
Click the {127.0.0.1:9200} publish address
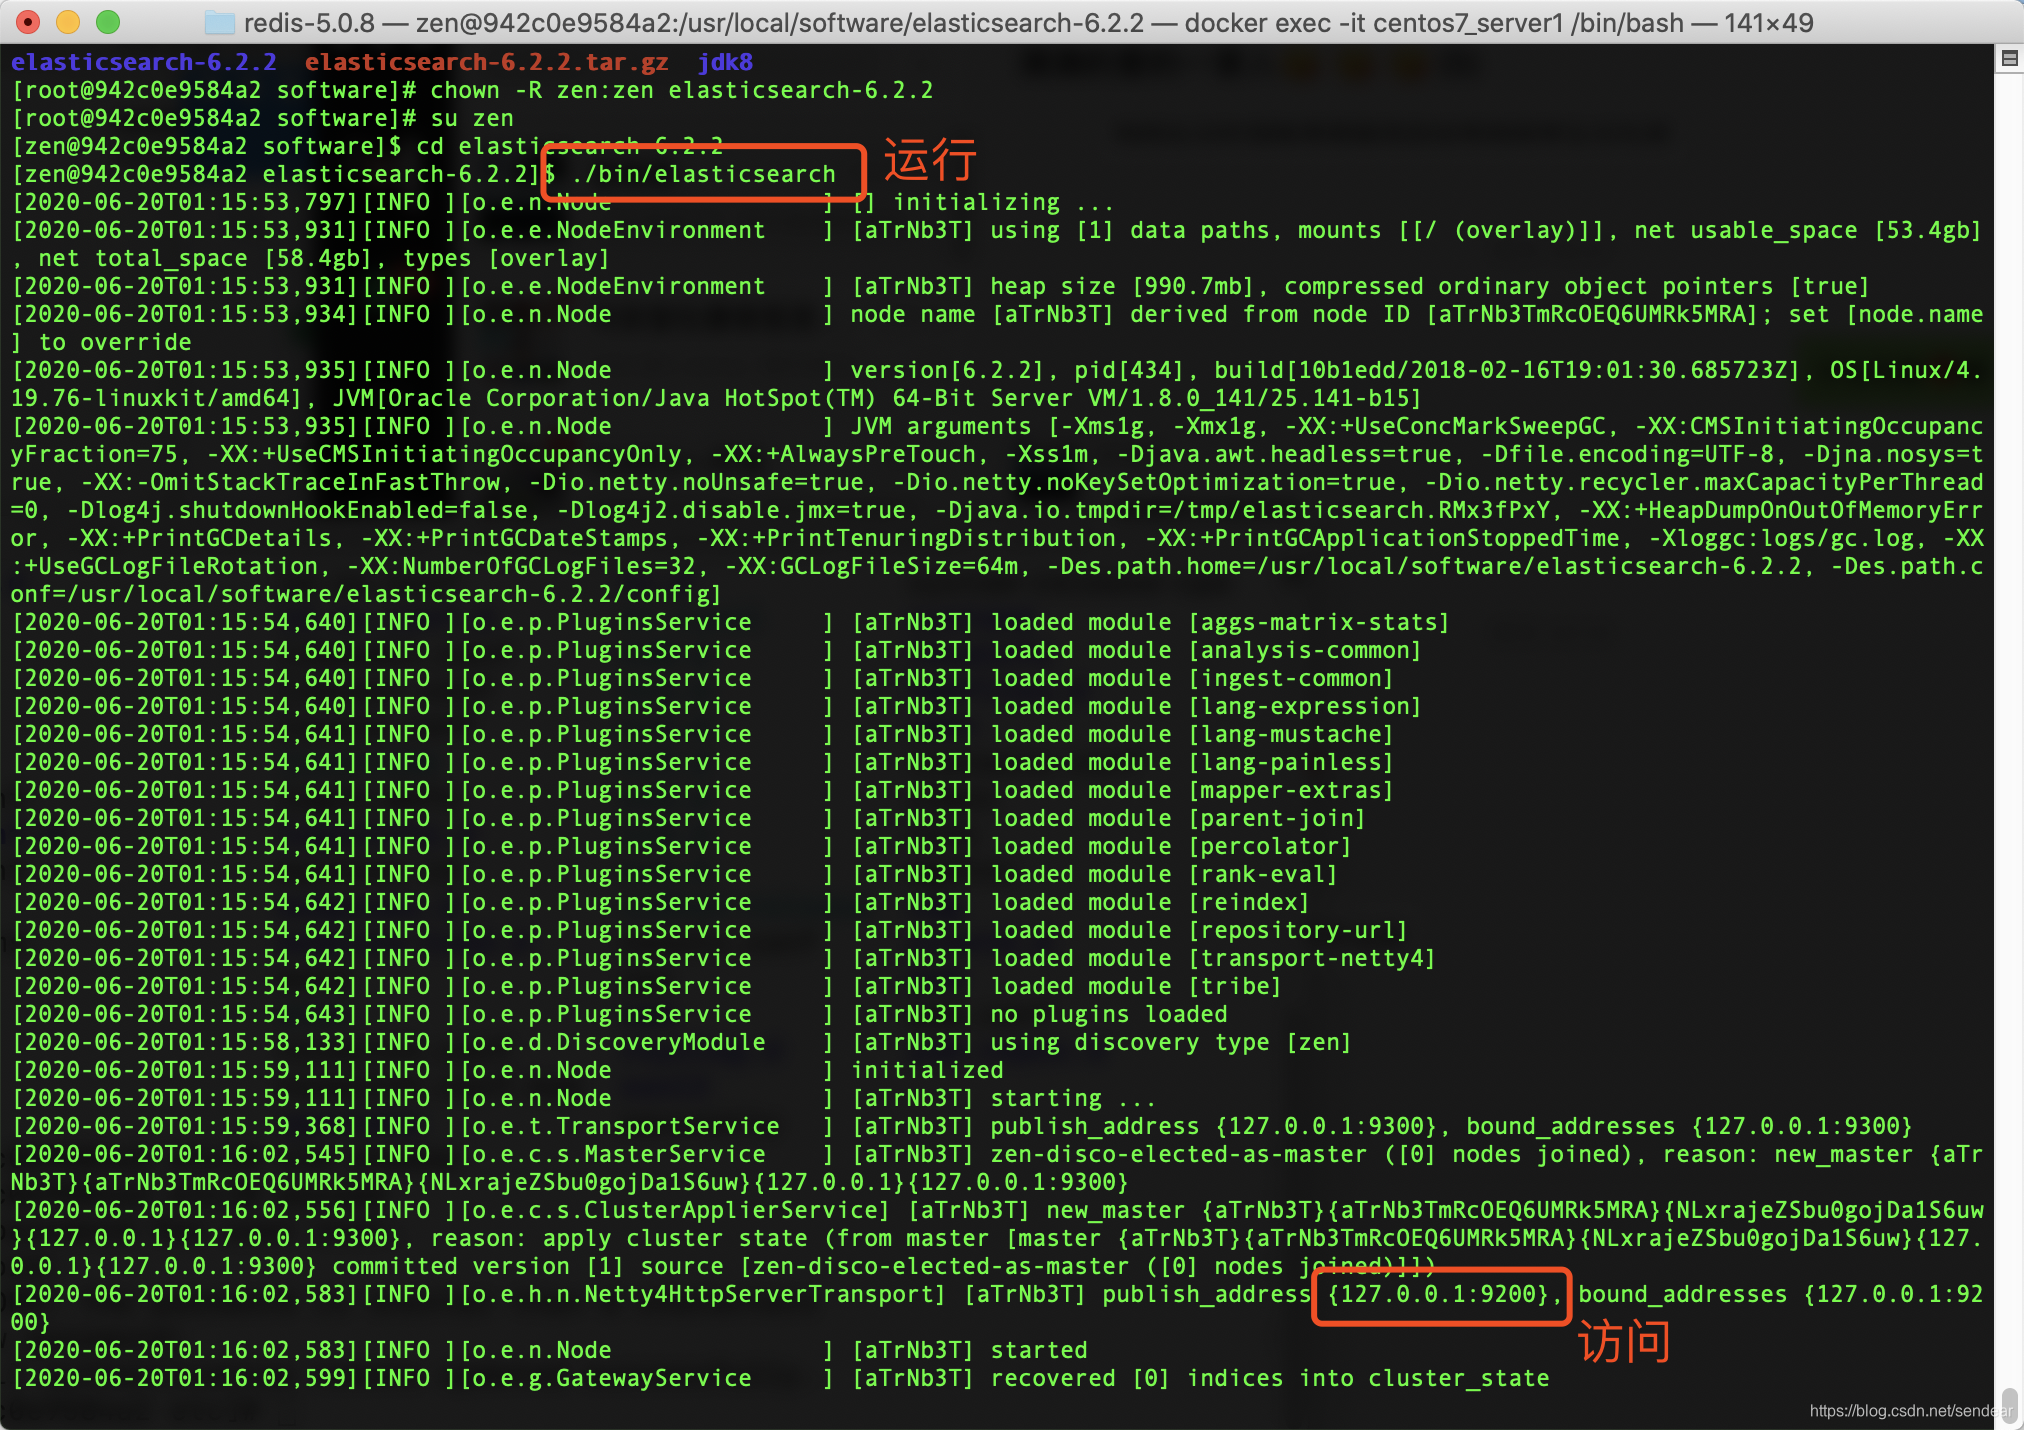pos(1439,1294)
